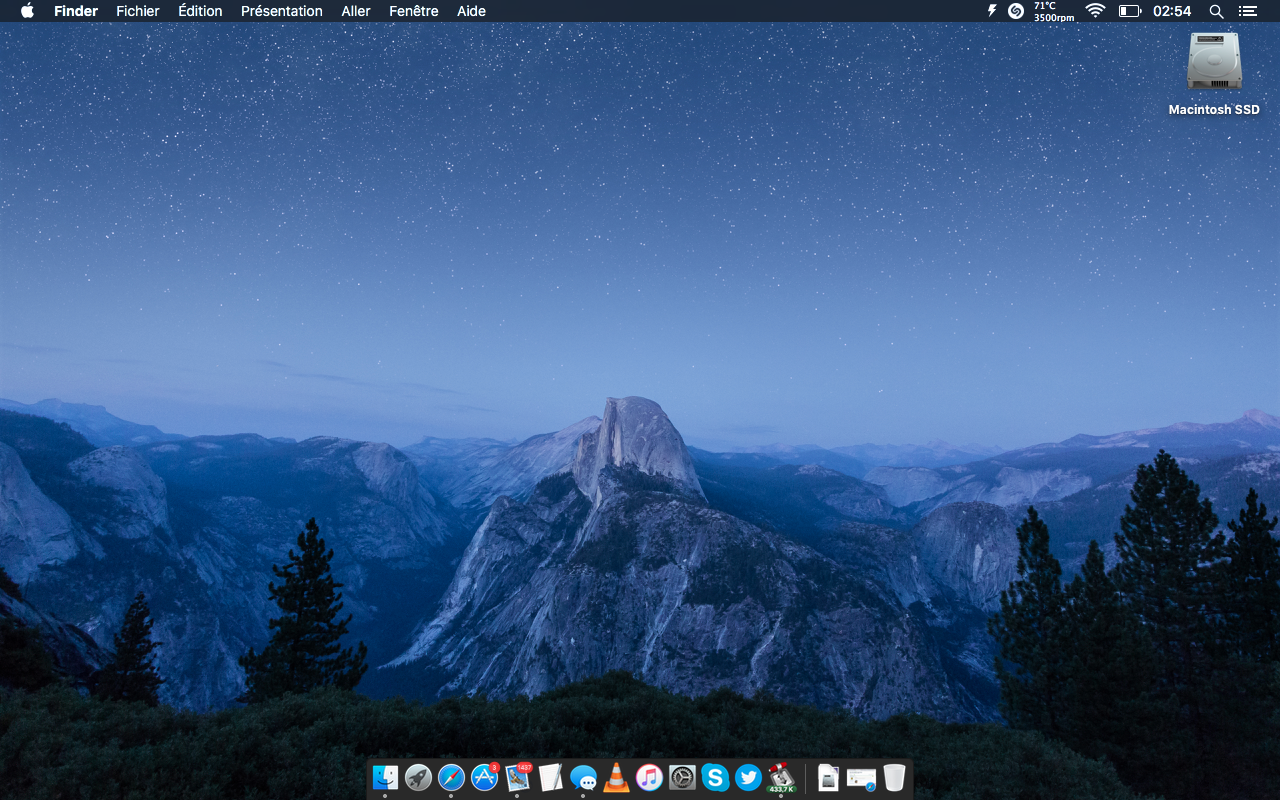Open the Messages chat bubble icon
Image resolution: width=1280 pixels, height=800 pixels.
coord(583,777)
